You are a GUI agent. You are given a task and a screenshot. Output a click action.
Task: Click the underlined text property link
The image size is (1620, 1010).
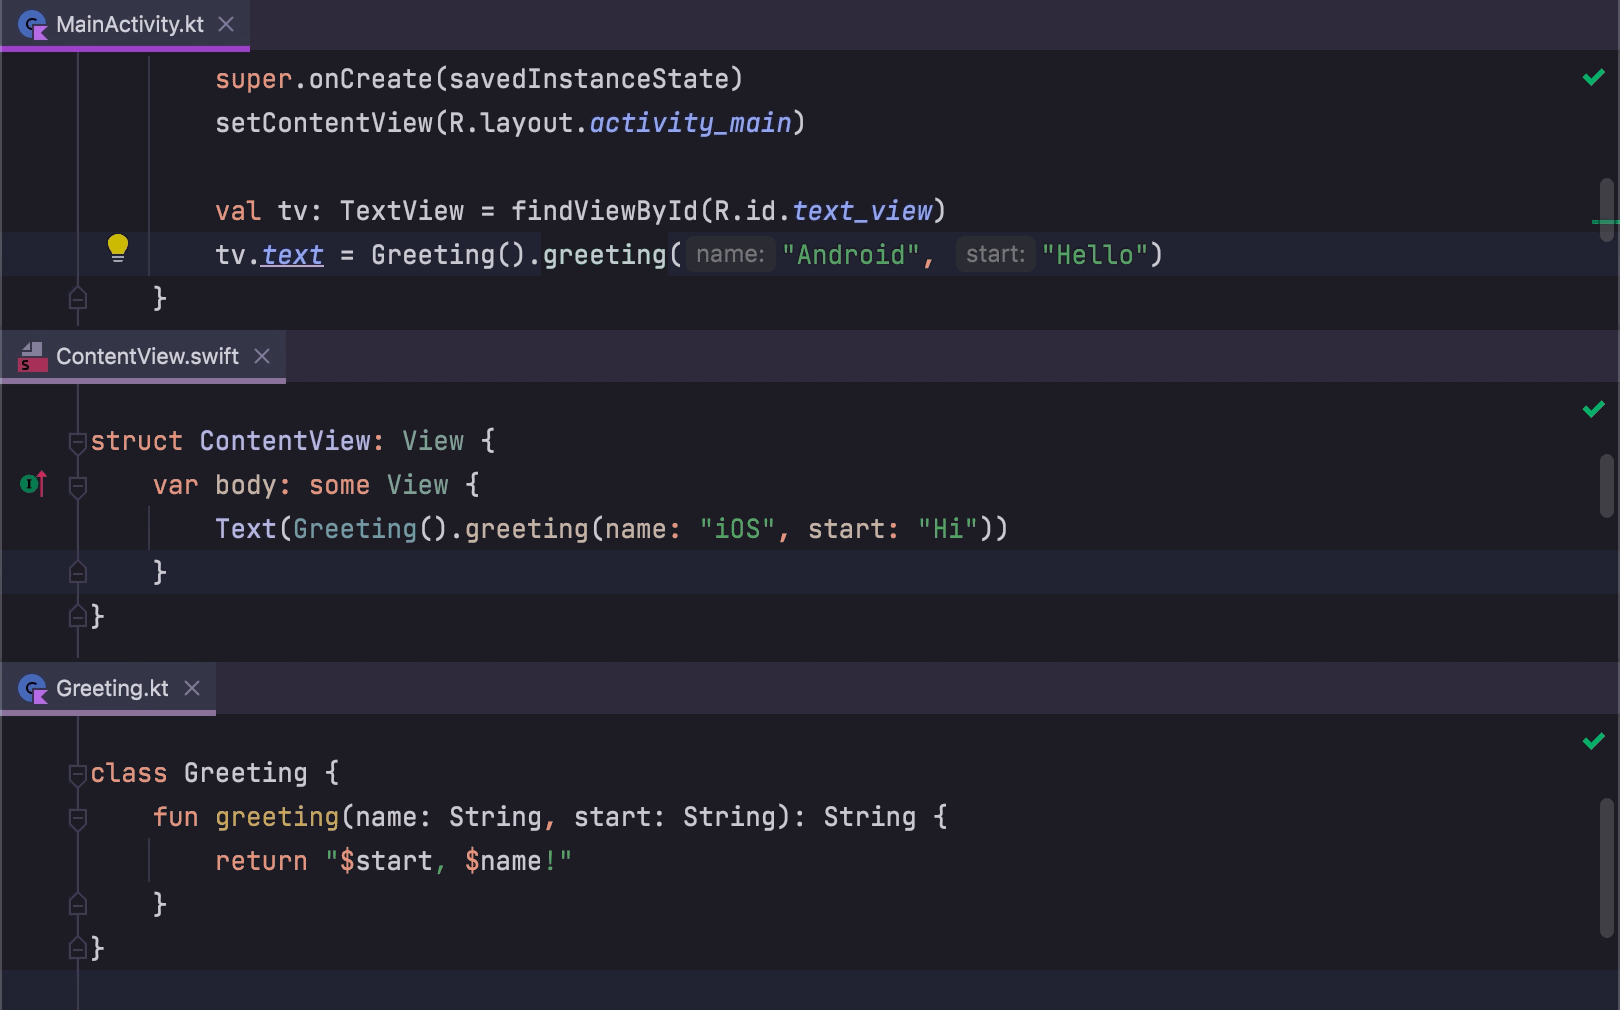pos(292,255)
